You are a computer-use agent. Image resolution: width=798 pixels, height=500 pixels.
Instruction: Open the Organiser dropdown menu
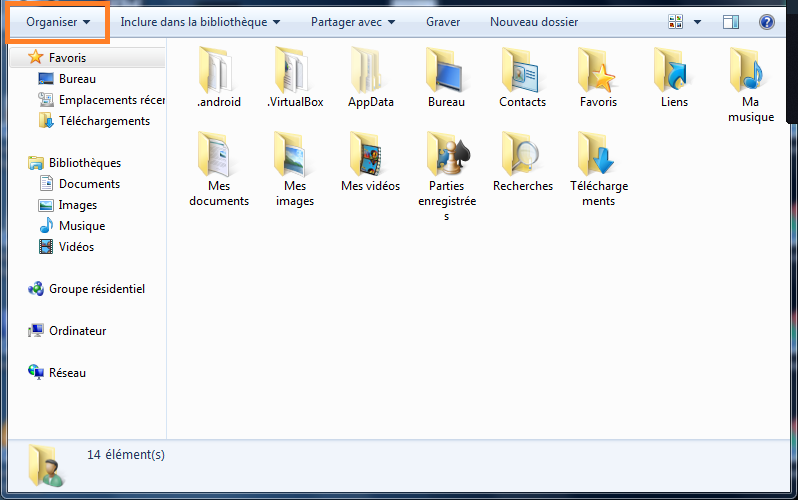pos(58,21)
